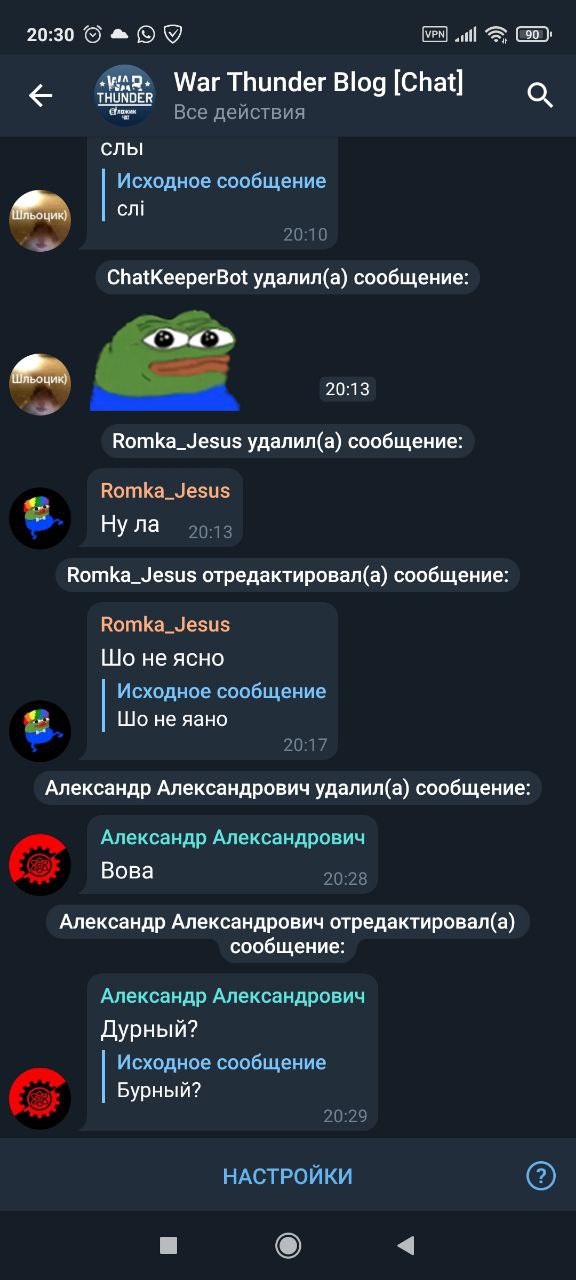
Task: Tap НАСТРОЙКИ button at bottom
Action: (x=288, y=1176)
